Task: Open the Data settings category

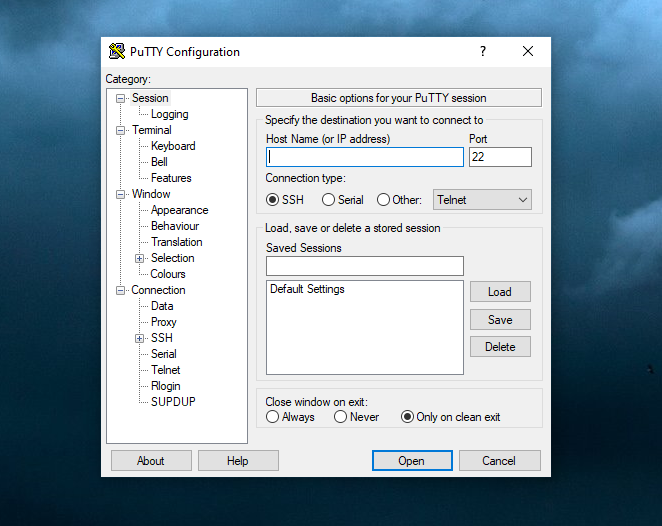Action: click(x=162, y=306)
